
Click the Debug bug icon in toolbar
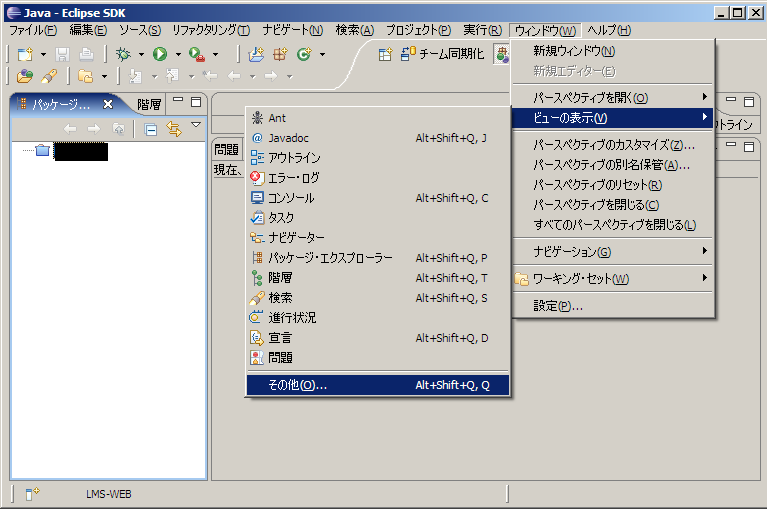125,54
